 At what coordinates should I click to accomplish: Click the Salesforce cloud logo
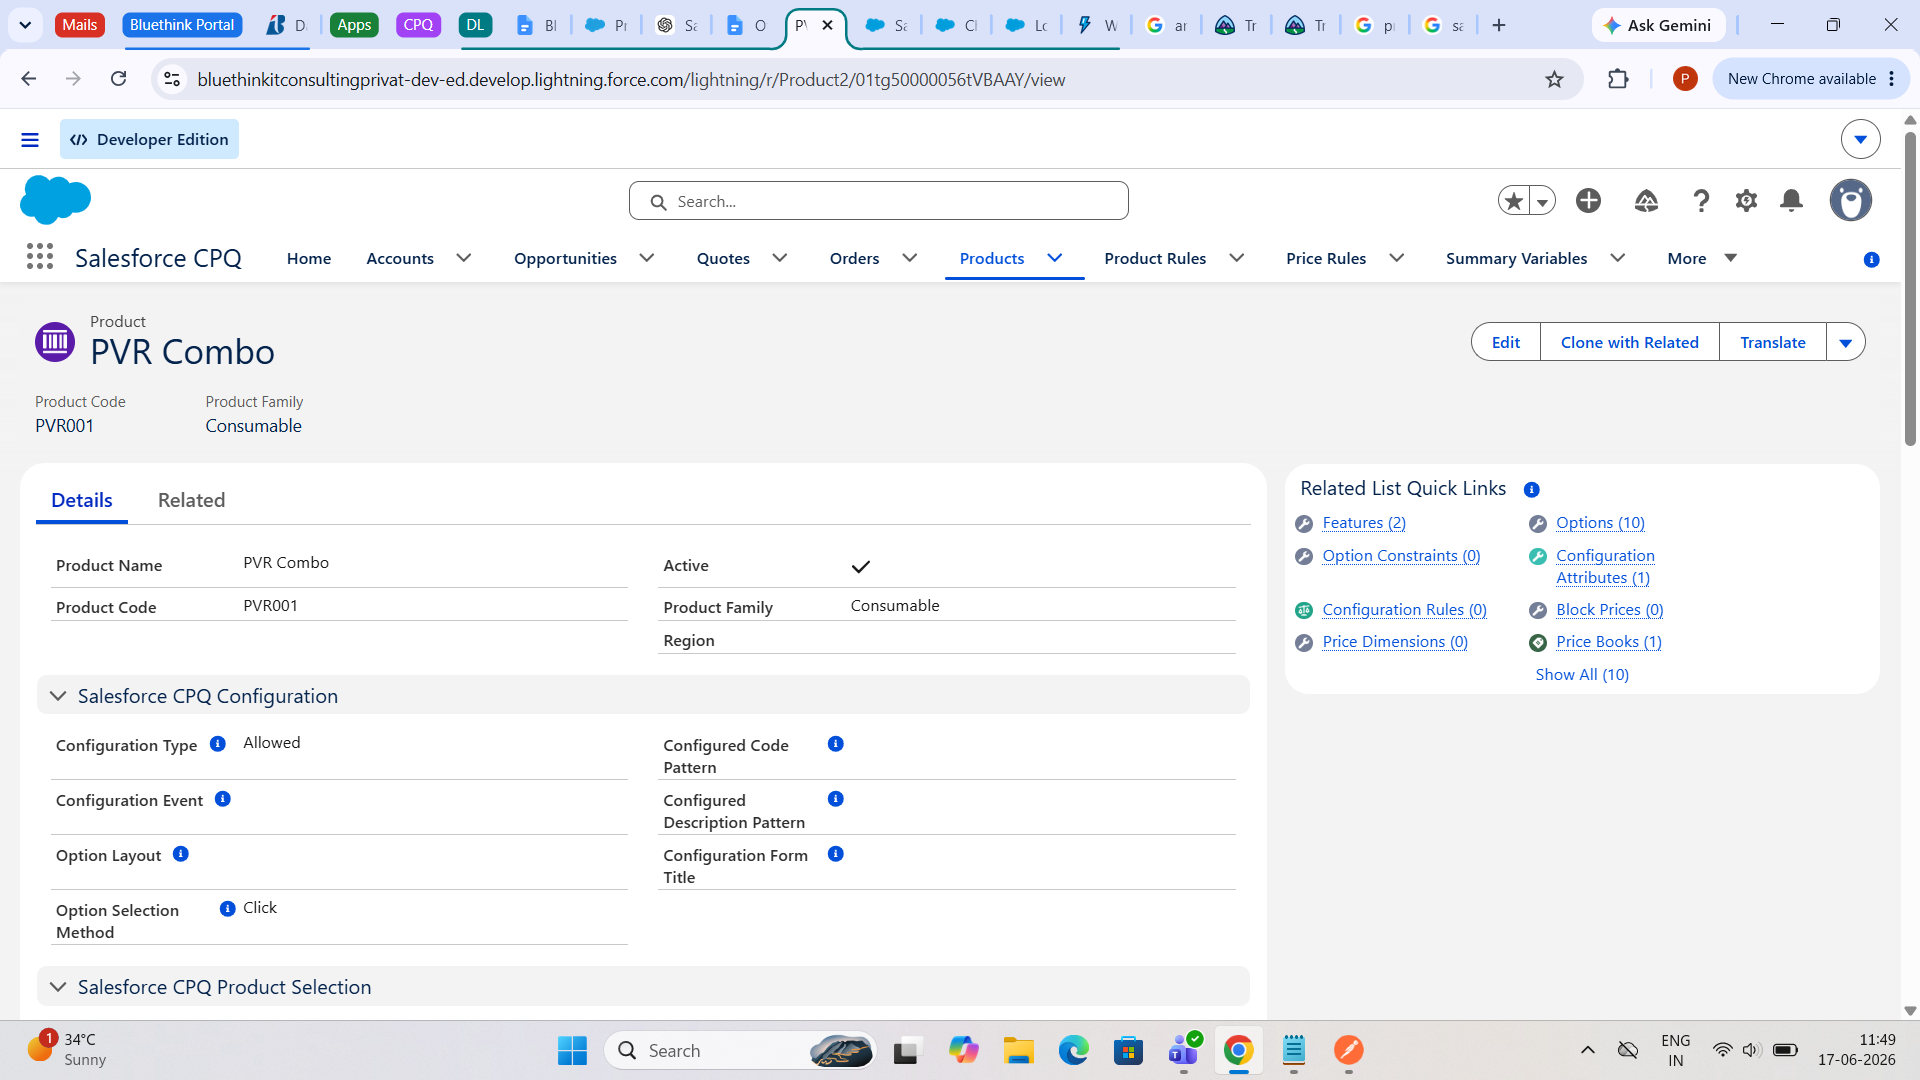click(55, 199)
